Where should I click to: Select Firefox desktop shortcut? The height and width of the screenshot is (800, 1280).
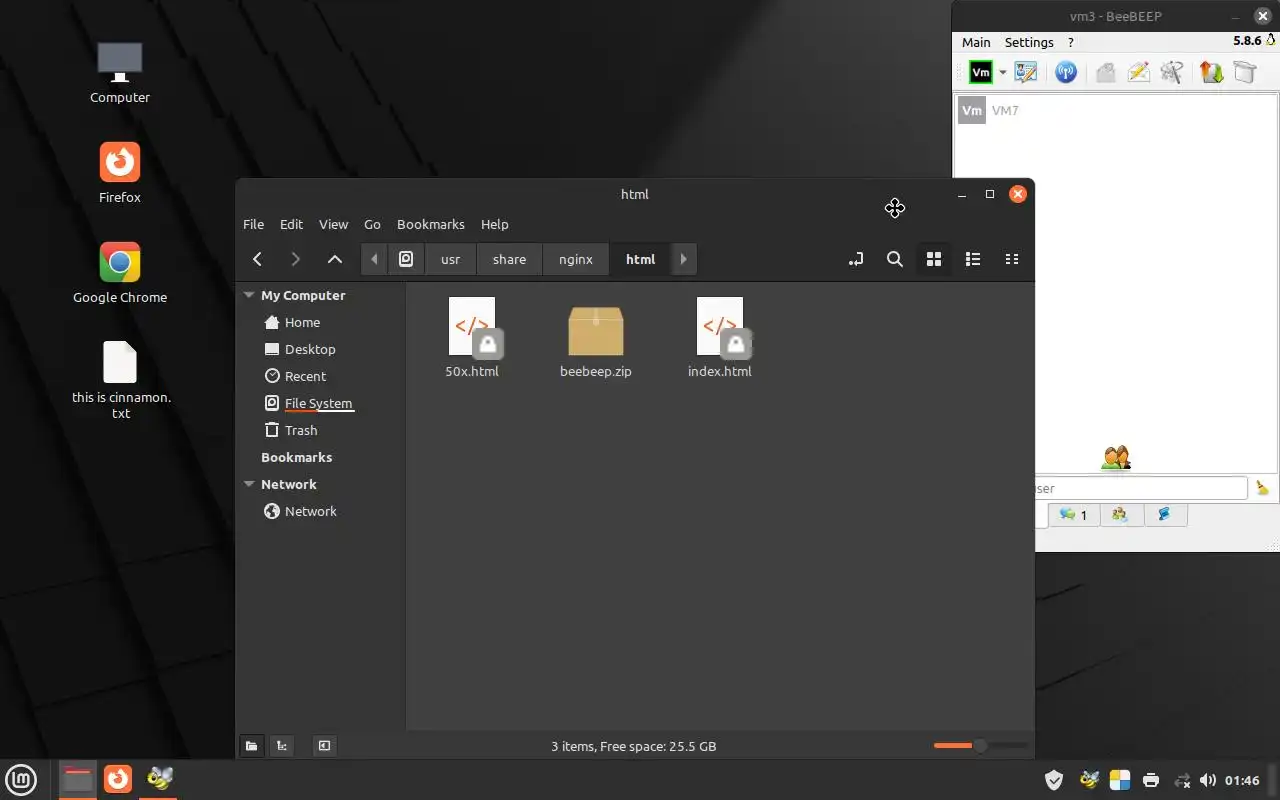click(120, 173)
